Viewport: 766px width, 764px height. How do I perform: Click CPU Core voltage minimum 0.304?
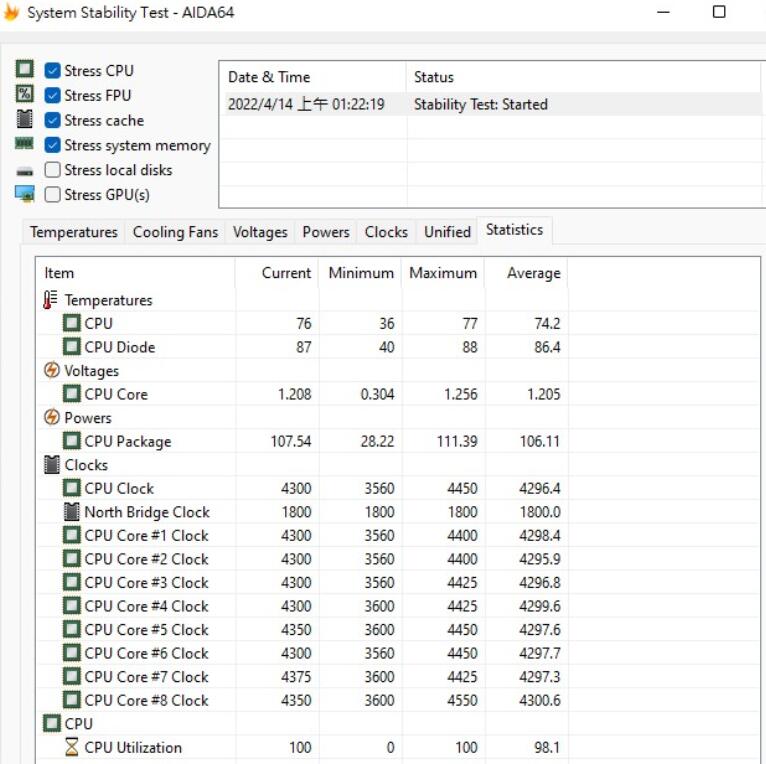[x=377, y=394]
